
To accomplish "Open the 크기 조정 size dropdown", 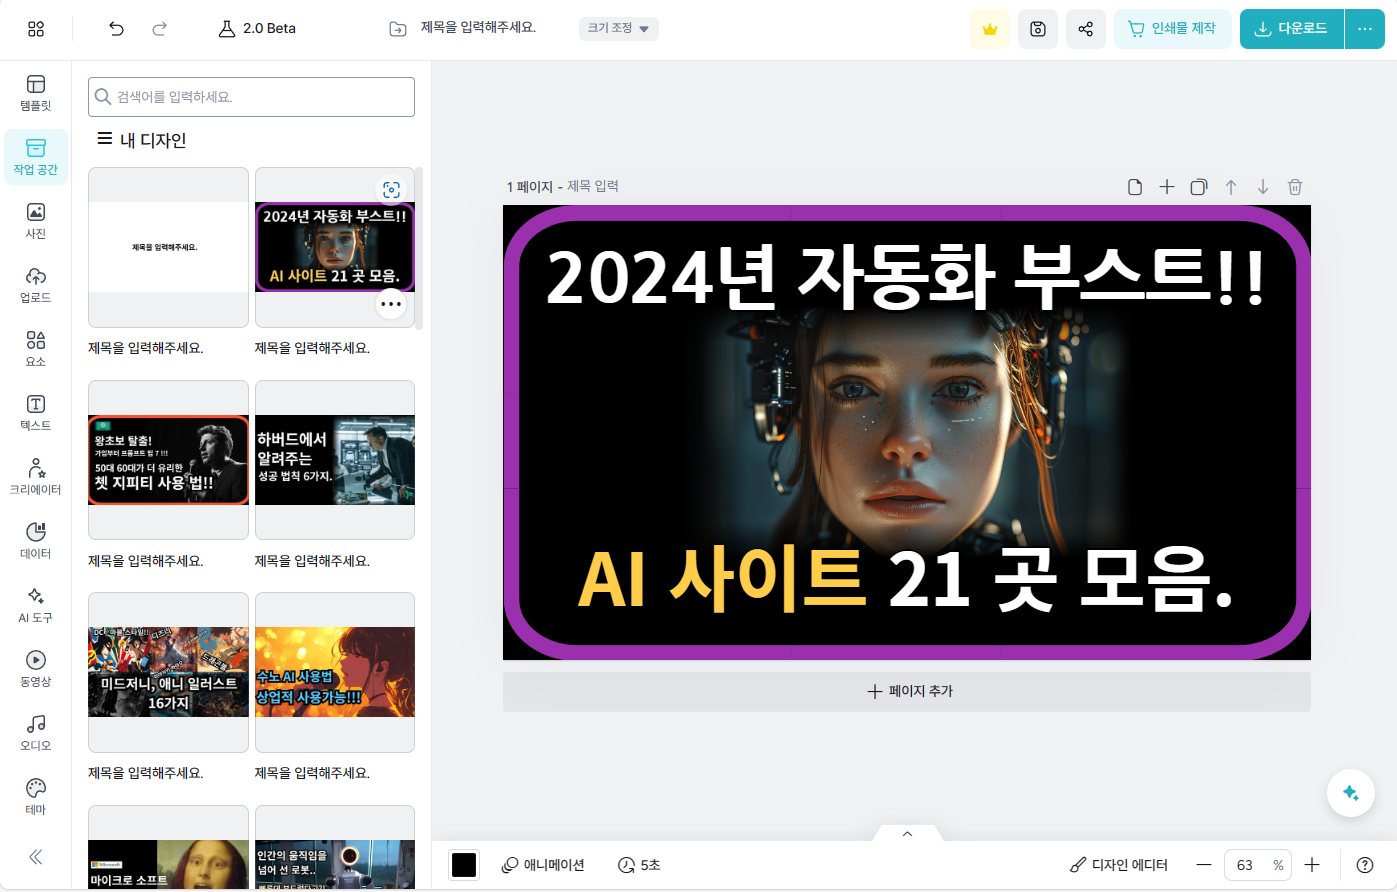I will (x=618, y=29).
